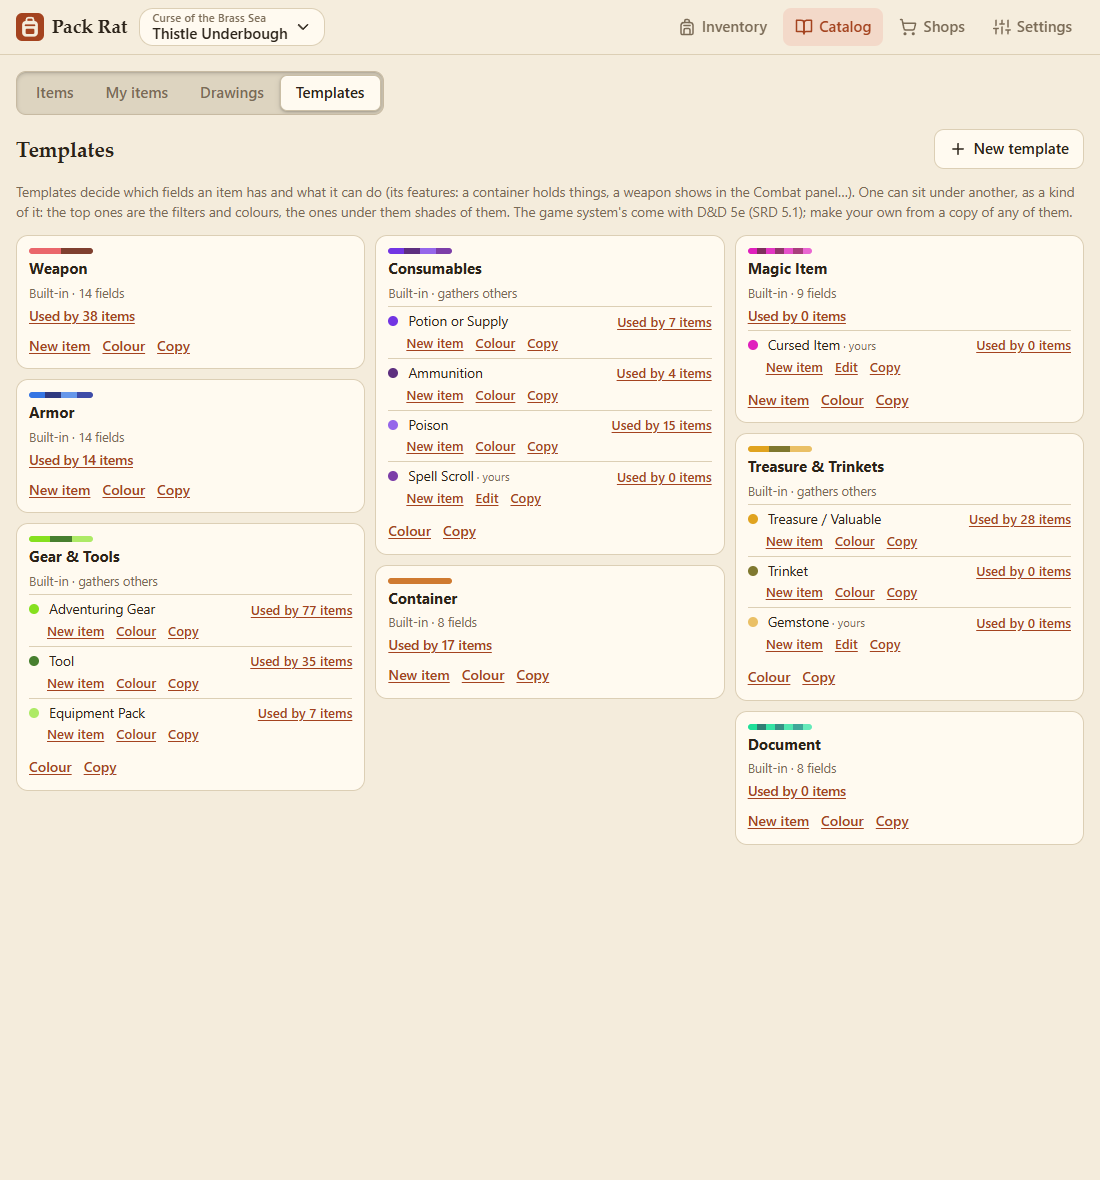Change colour of Potion or Supply
This screenshot has height=1180, width=1100.
pos(495,344)
